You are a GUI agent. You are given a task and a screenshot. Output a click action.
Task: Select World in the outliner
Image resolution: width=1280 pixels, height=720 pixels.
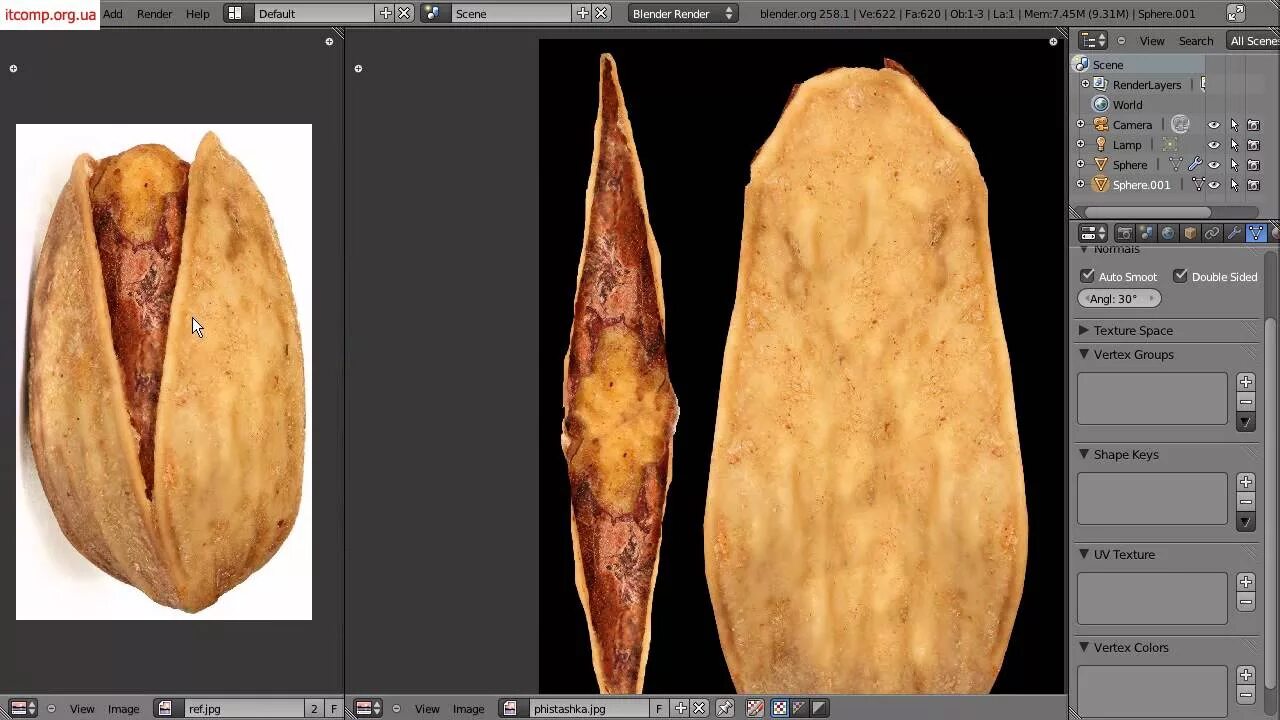(1127, 105)
